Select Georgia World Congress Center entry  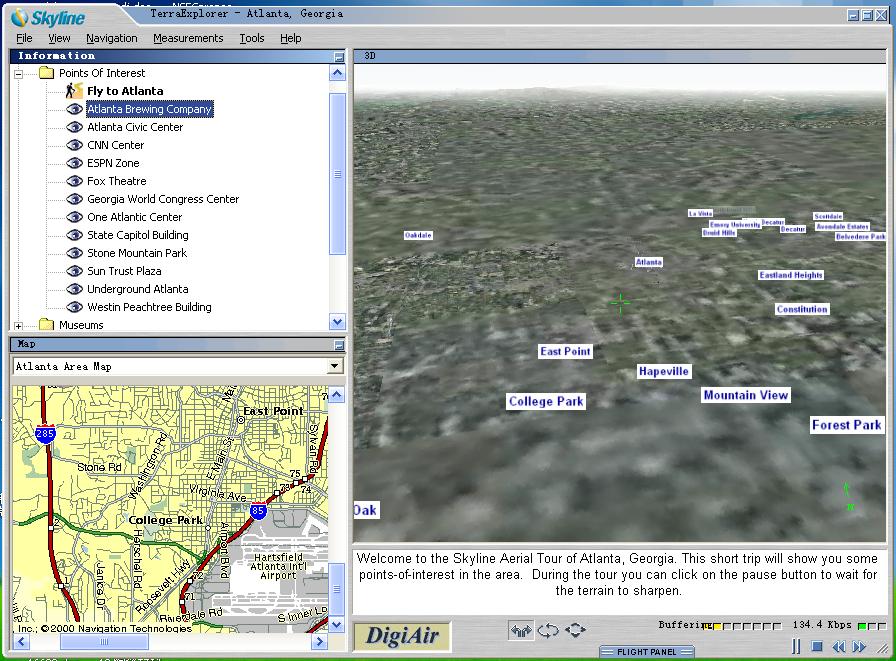(163, 199)
